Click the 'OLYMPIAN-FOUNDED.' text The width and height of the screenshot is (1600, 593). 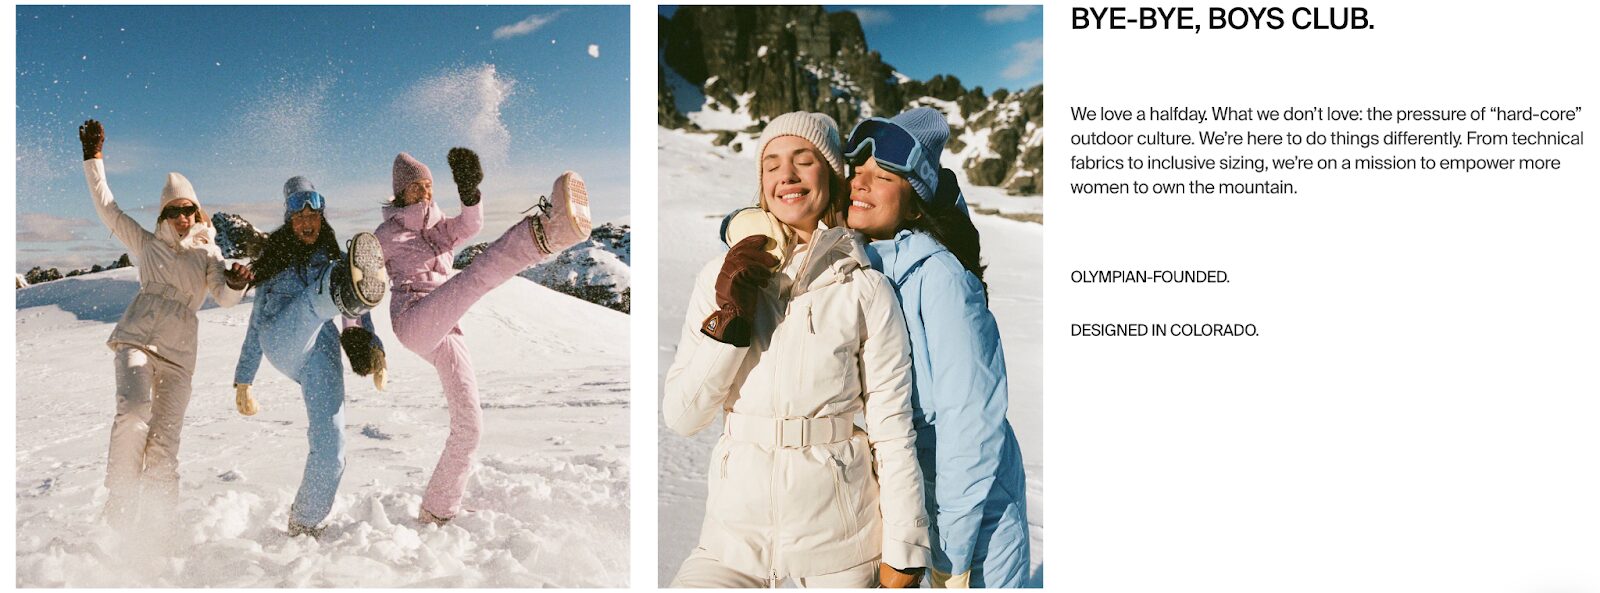(x=1150, y=277)
